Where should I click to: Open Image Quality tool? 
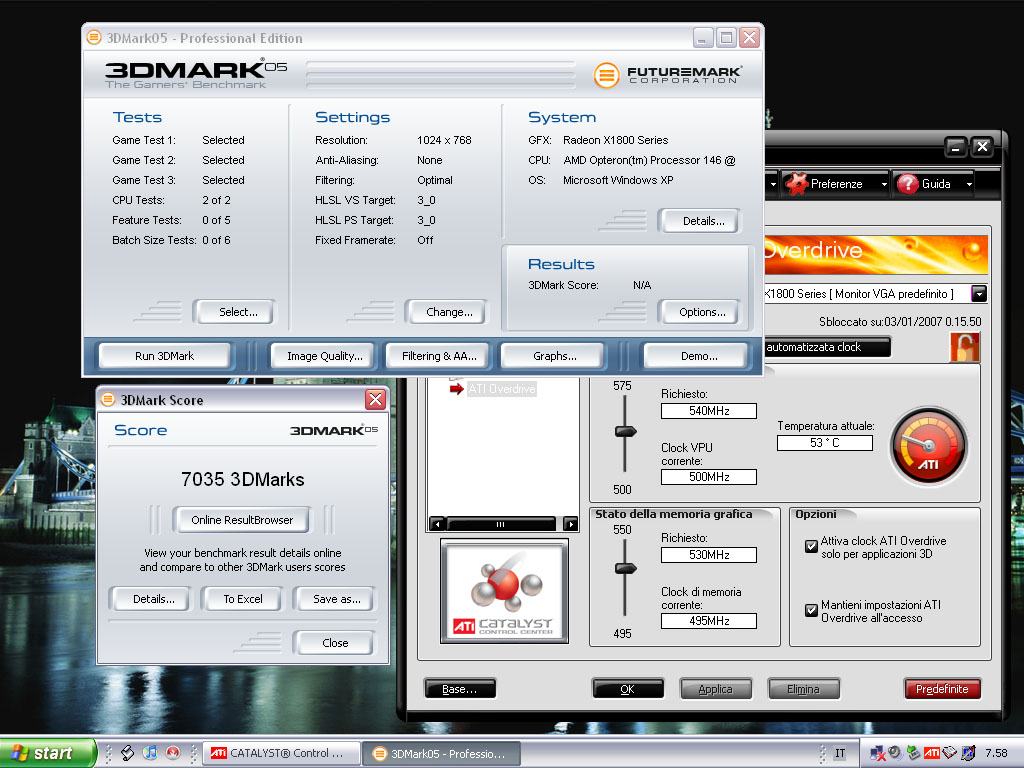(325, 356)
